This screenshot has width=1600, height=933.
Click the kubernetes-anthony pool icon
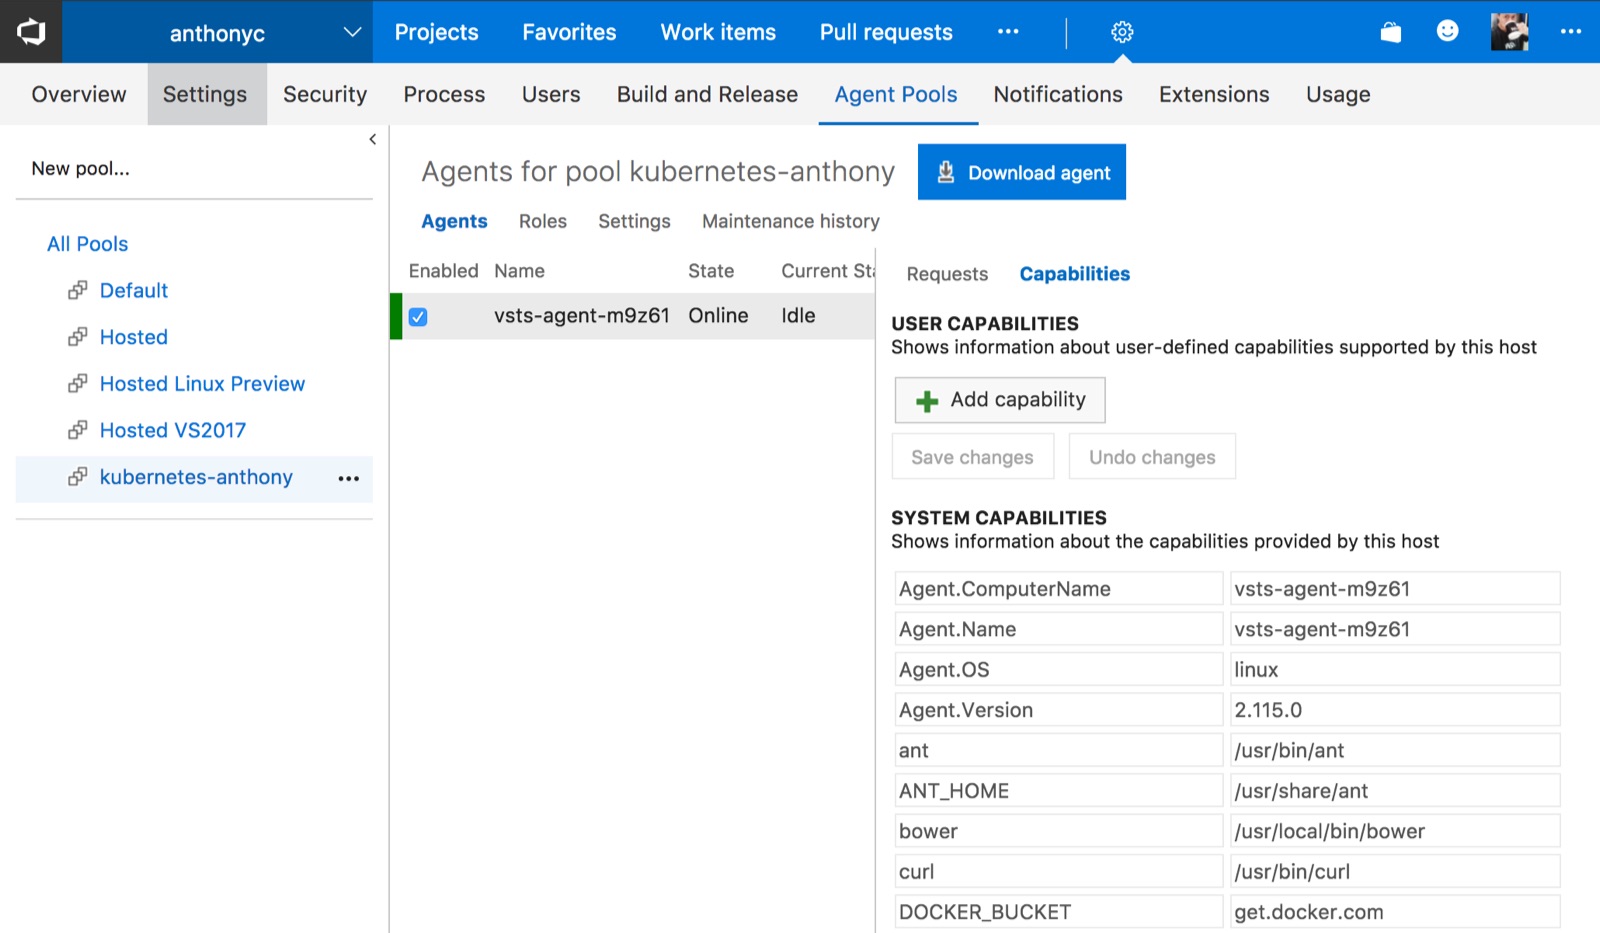(x=77, y=477)
